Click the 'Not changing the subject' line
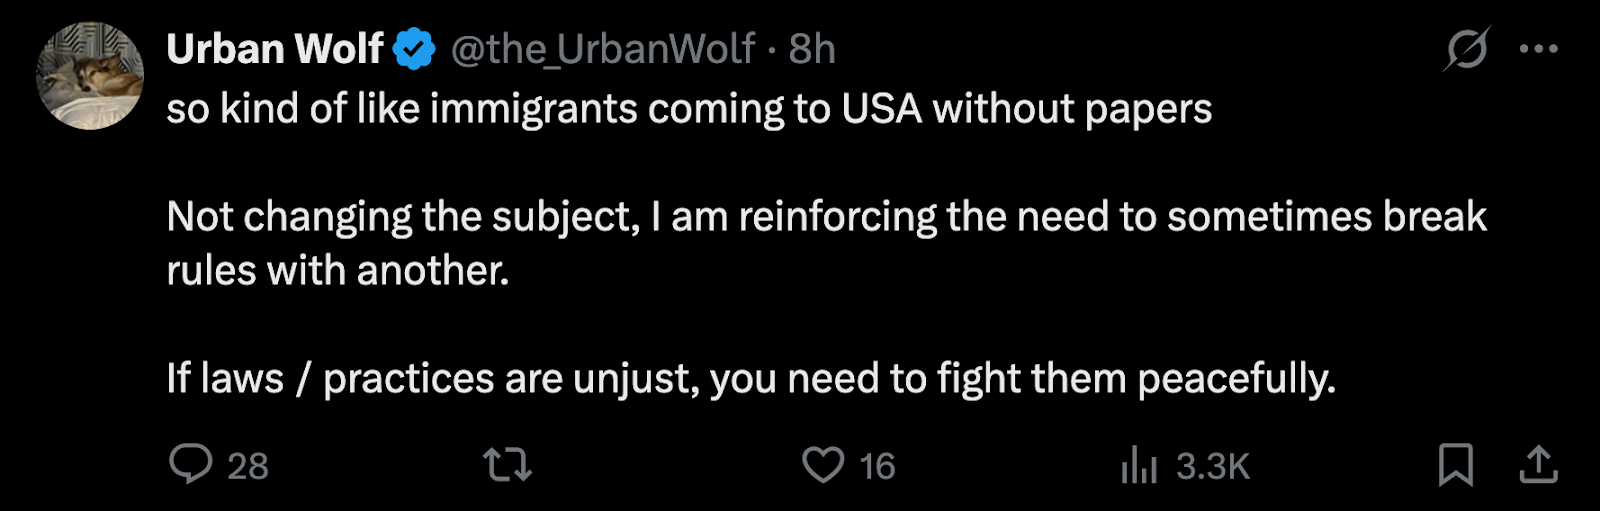This screenshot has height=511, width=1600. 827,217
